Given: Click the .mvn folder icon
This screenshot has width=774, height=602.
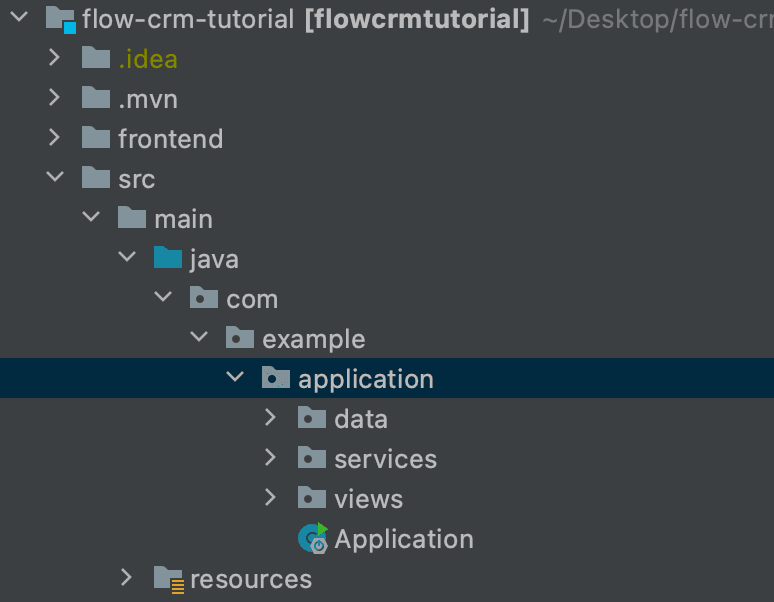Looking at the screenshot, I should (x=96, y=97).
